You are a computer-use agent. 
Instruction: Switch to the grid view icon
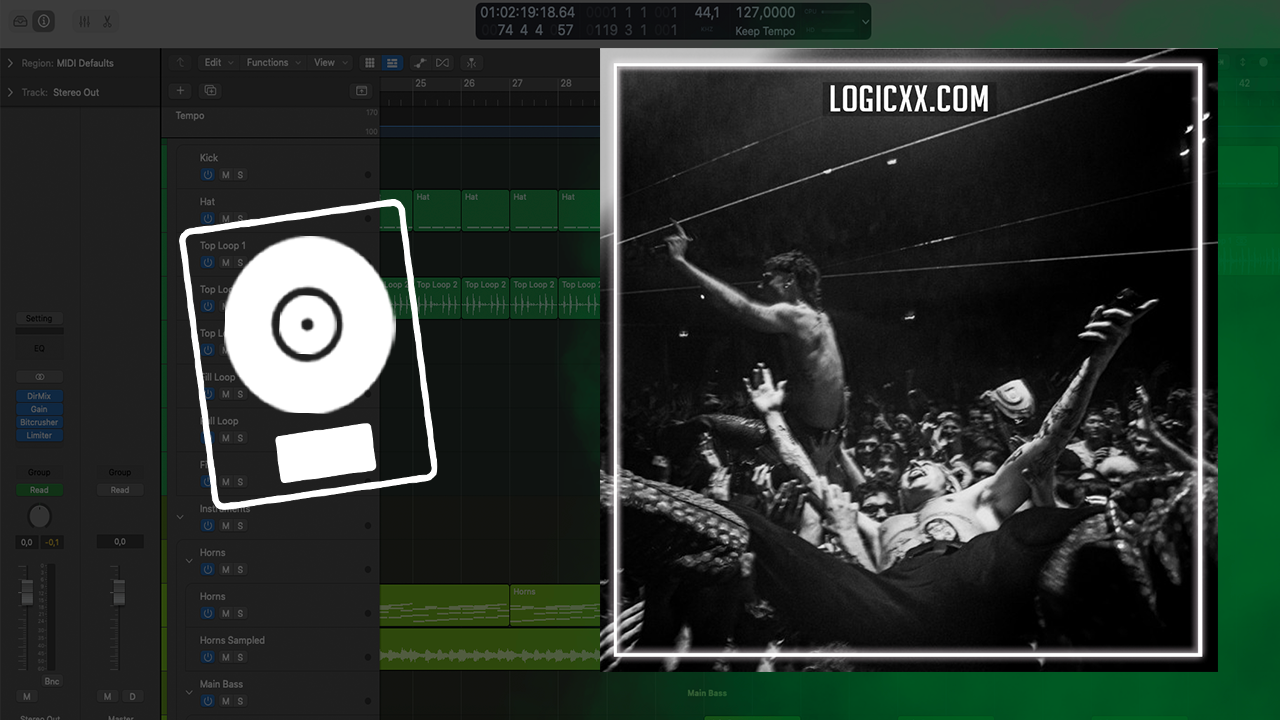pos(369,63)
